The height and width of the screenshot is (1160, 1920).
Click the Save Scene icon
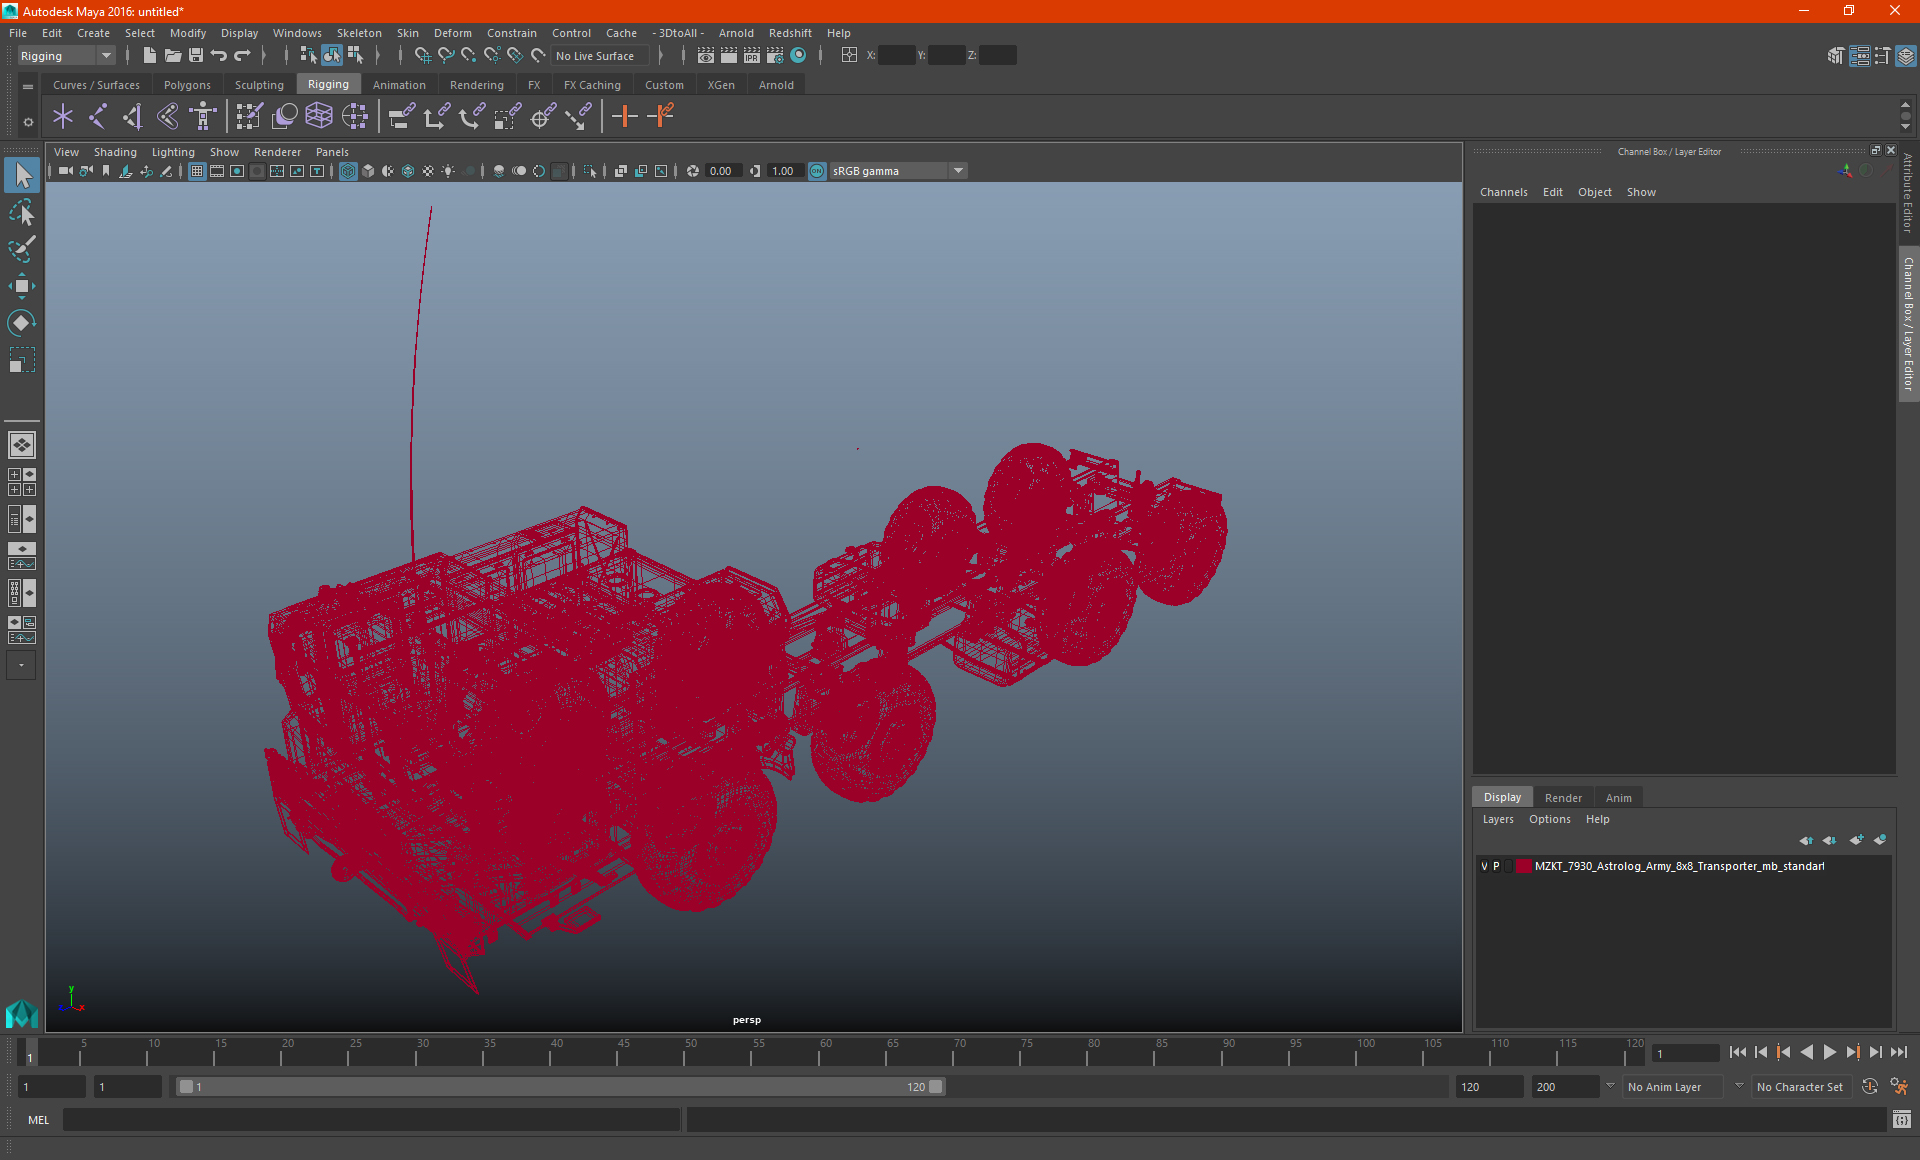pos(196,56)
